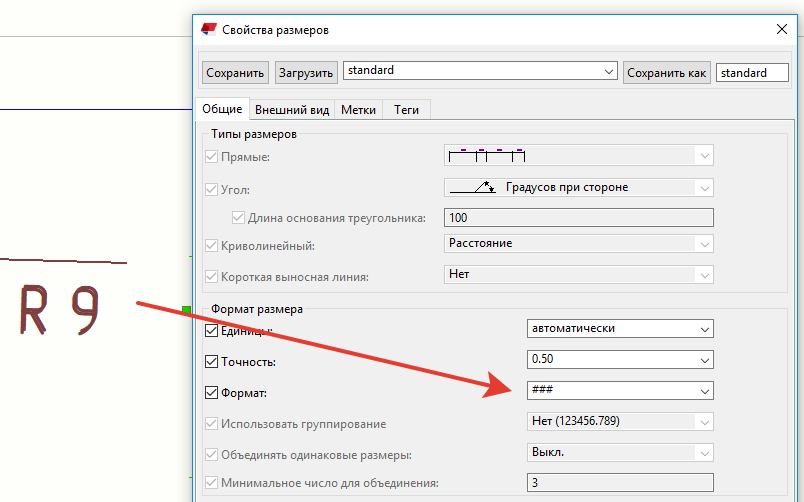The image size is (804, 502).
Task: Click the application logo icon in the title bar
Action: tap(209, 29)
